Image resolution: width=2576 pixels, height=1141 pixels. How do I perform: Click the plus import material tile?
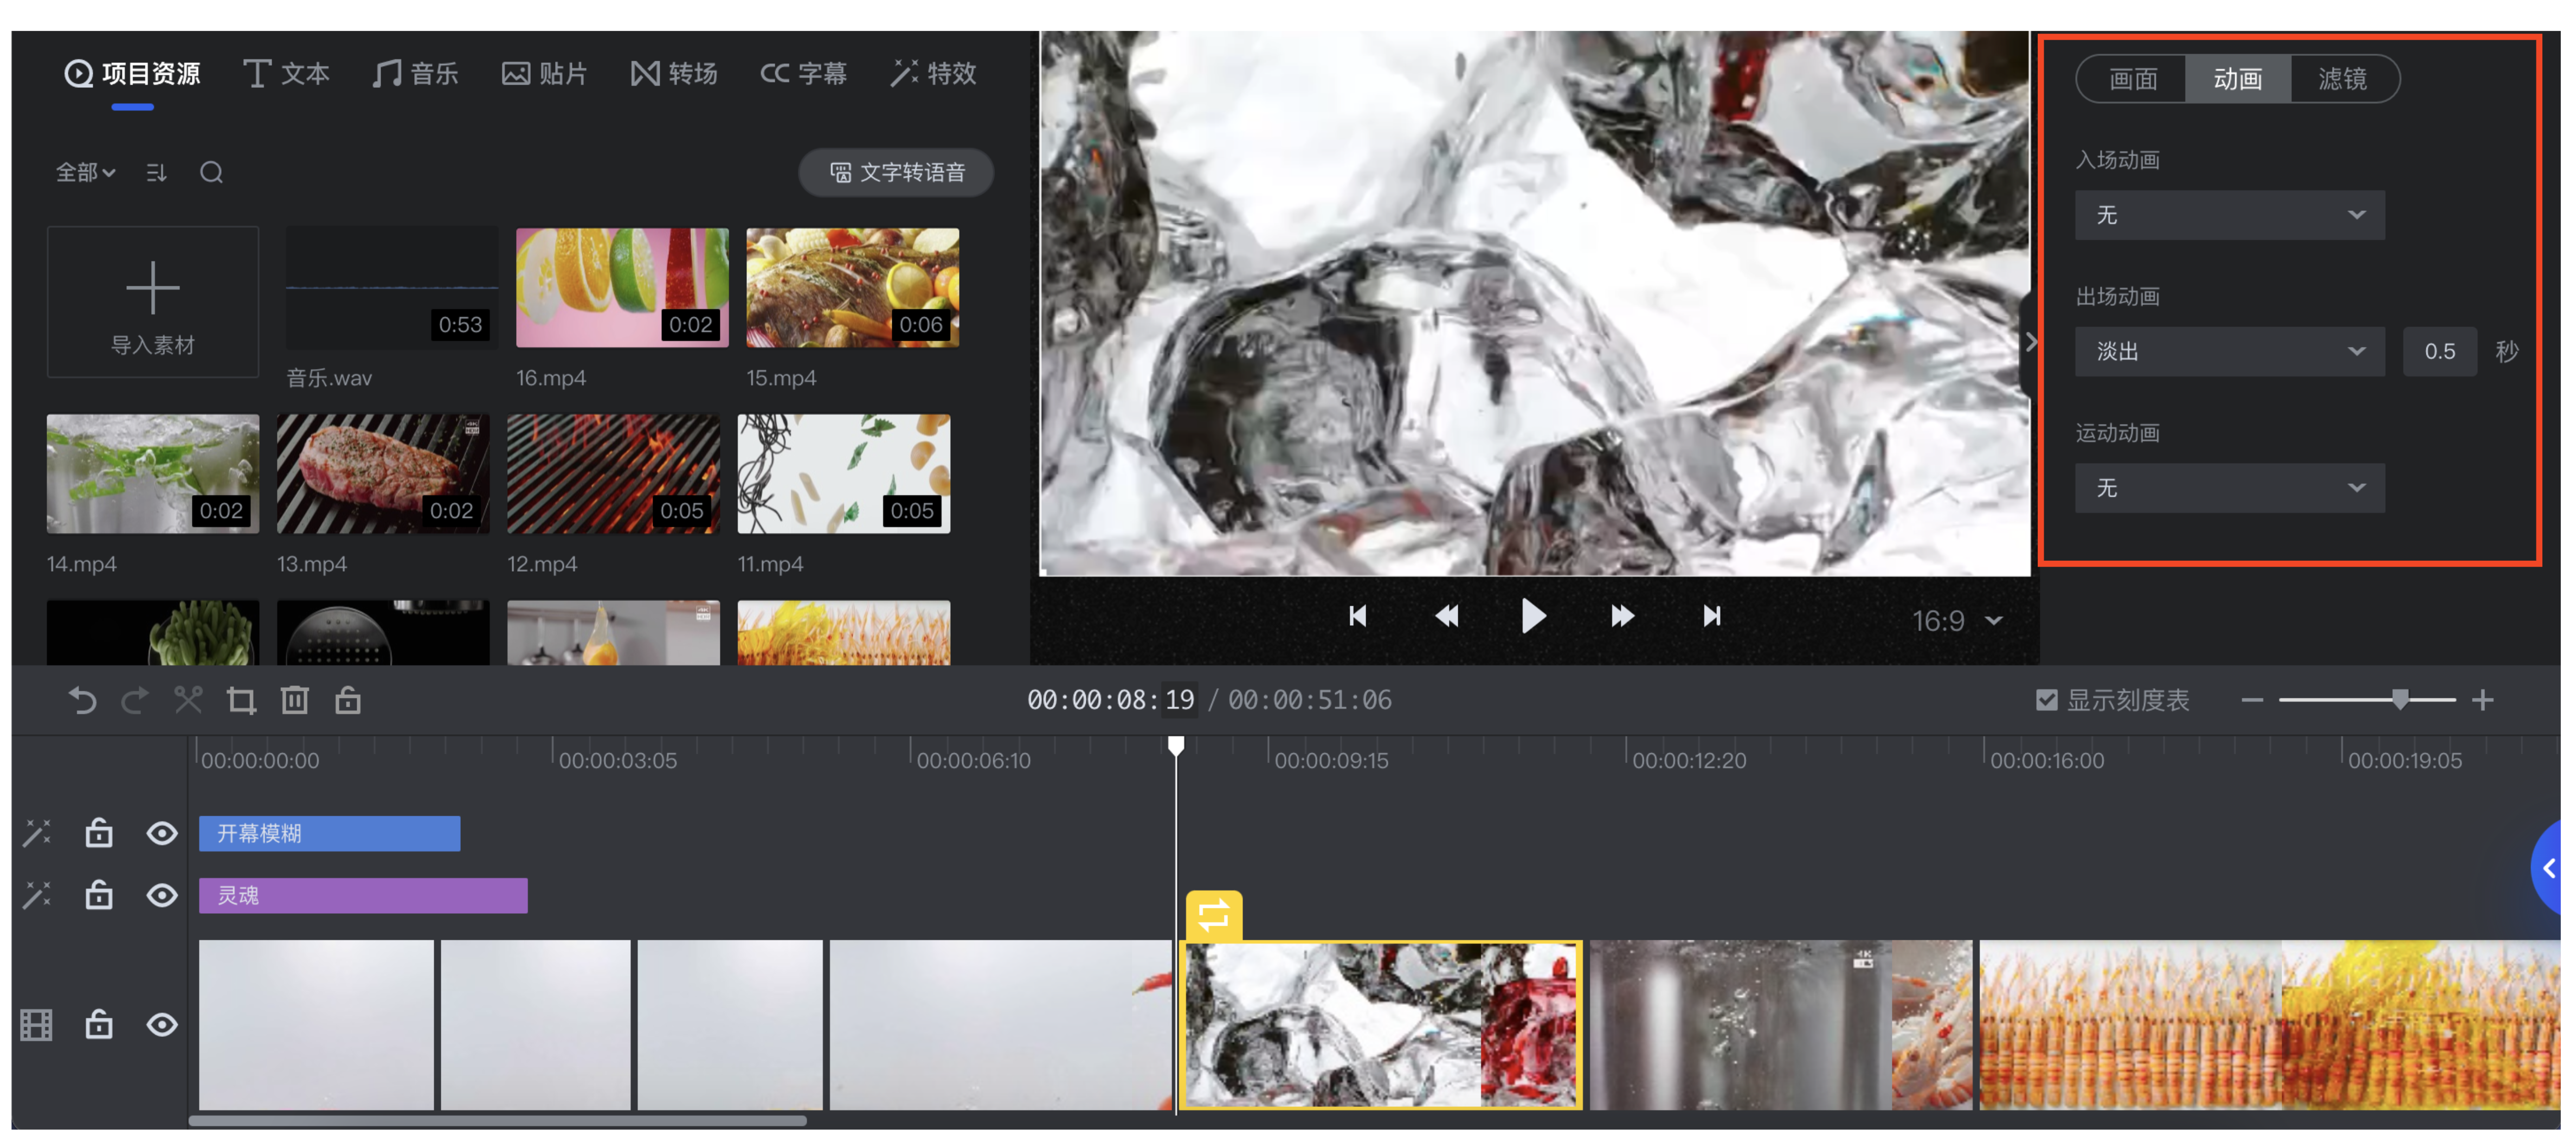[x=153, y=302]
